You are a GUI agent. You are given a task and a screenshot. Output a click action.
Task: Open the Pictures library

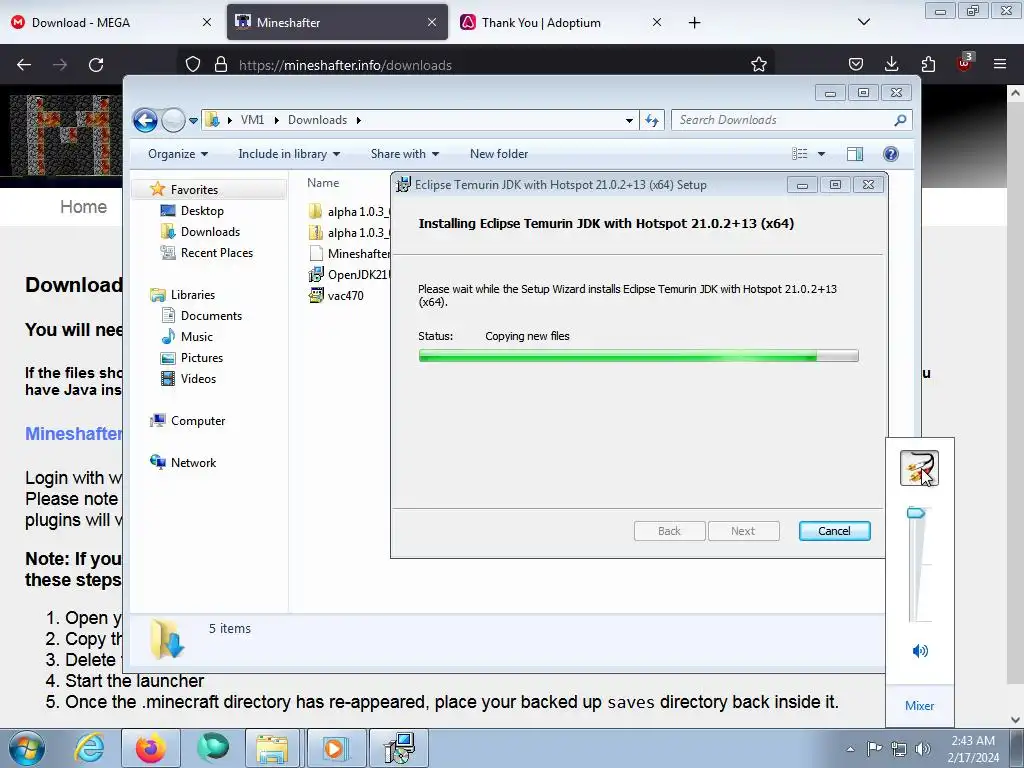coord(202,358)
